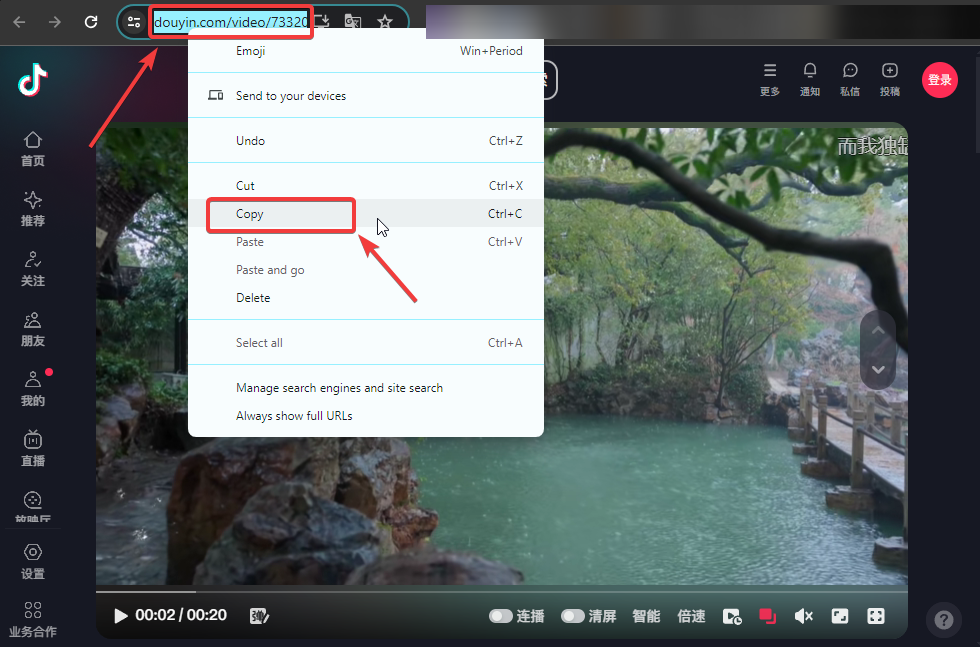Toggle web page fullscreen icon
Screen dimensions: 980x647
pos(840,616)
